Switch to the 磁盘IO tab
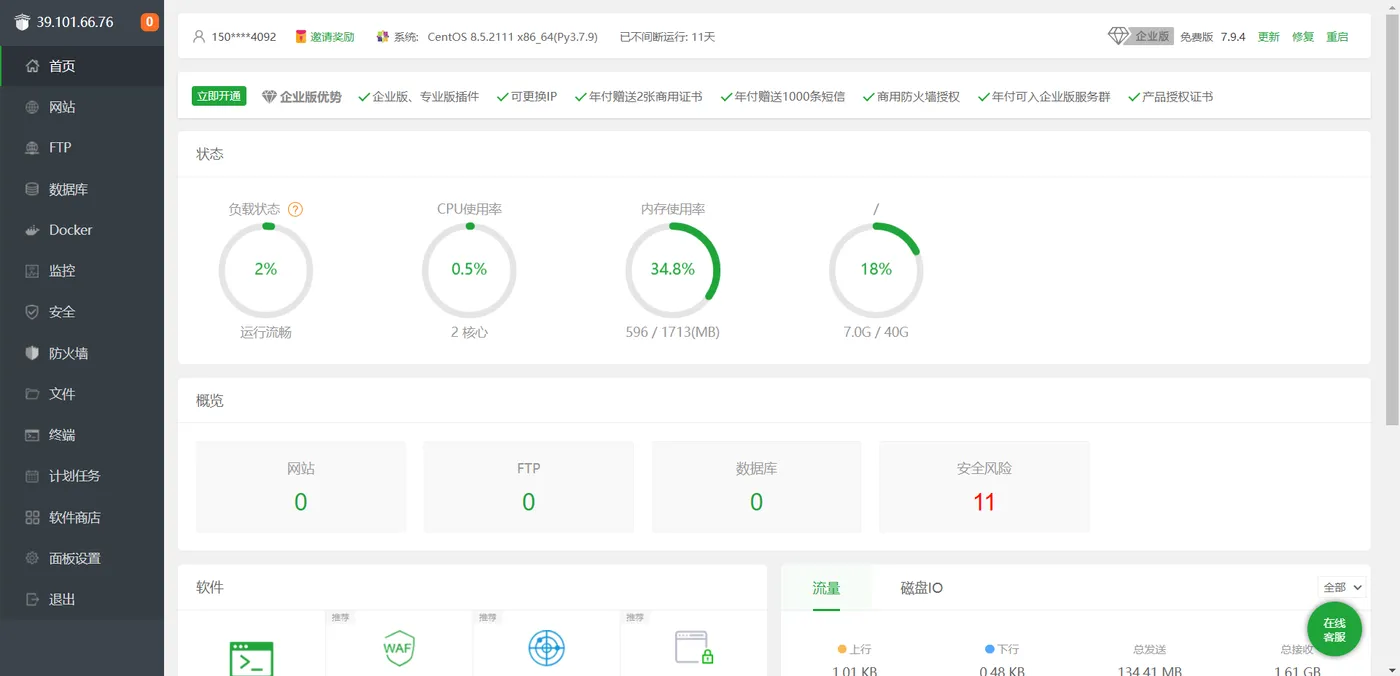Viewport: 1400px width, 676px height. pos(921,588)
